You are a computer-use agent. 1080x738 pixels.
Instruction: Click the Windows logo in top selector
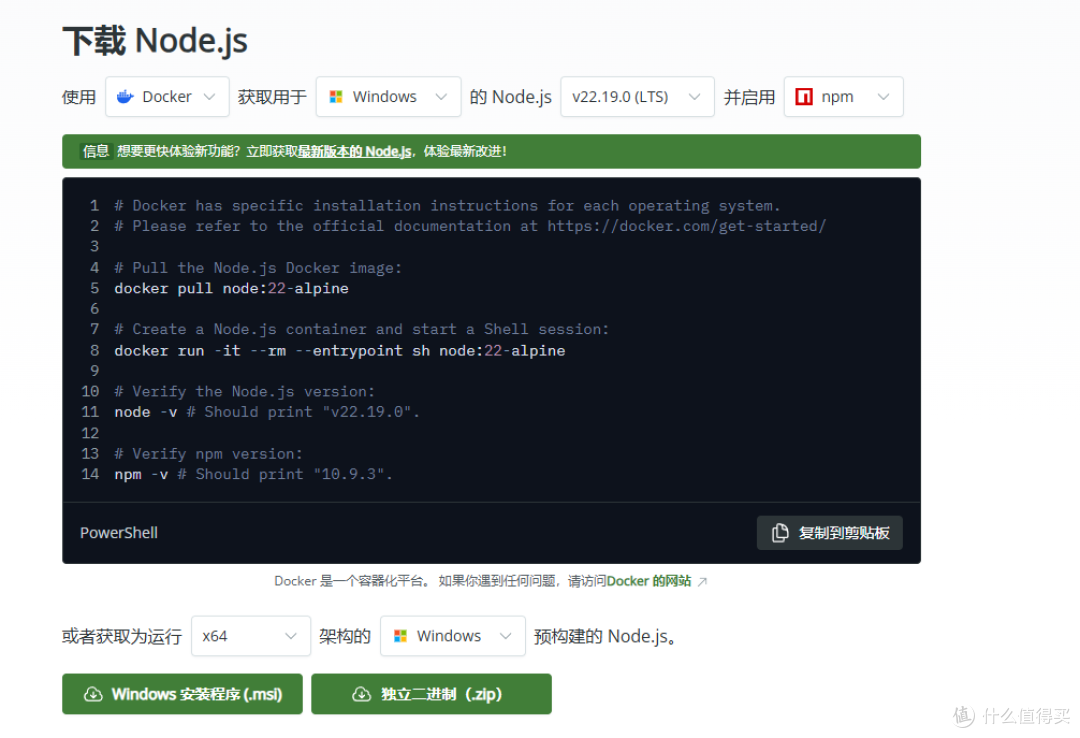[336, 96]
